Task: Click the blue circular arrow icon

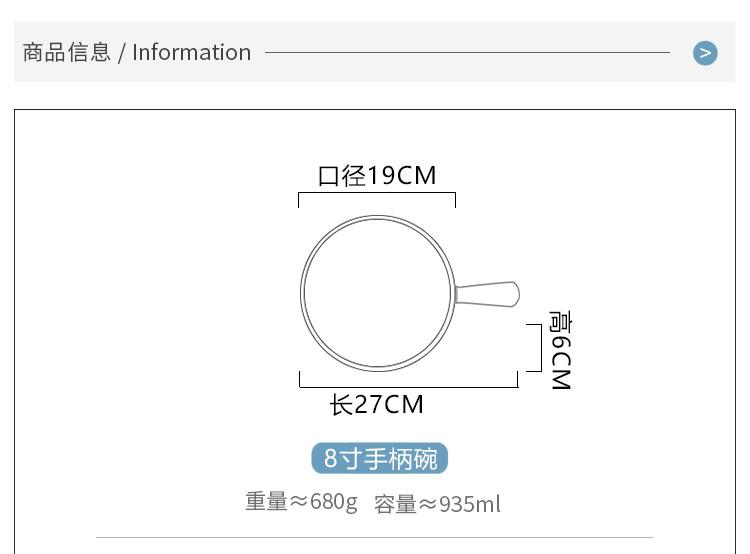Action: (x=706, y=53)
